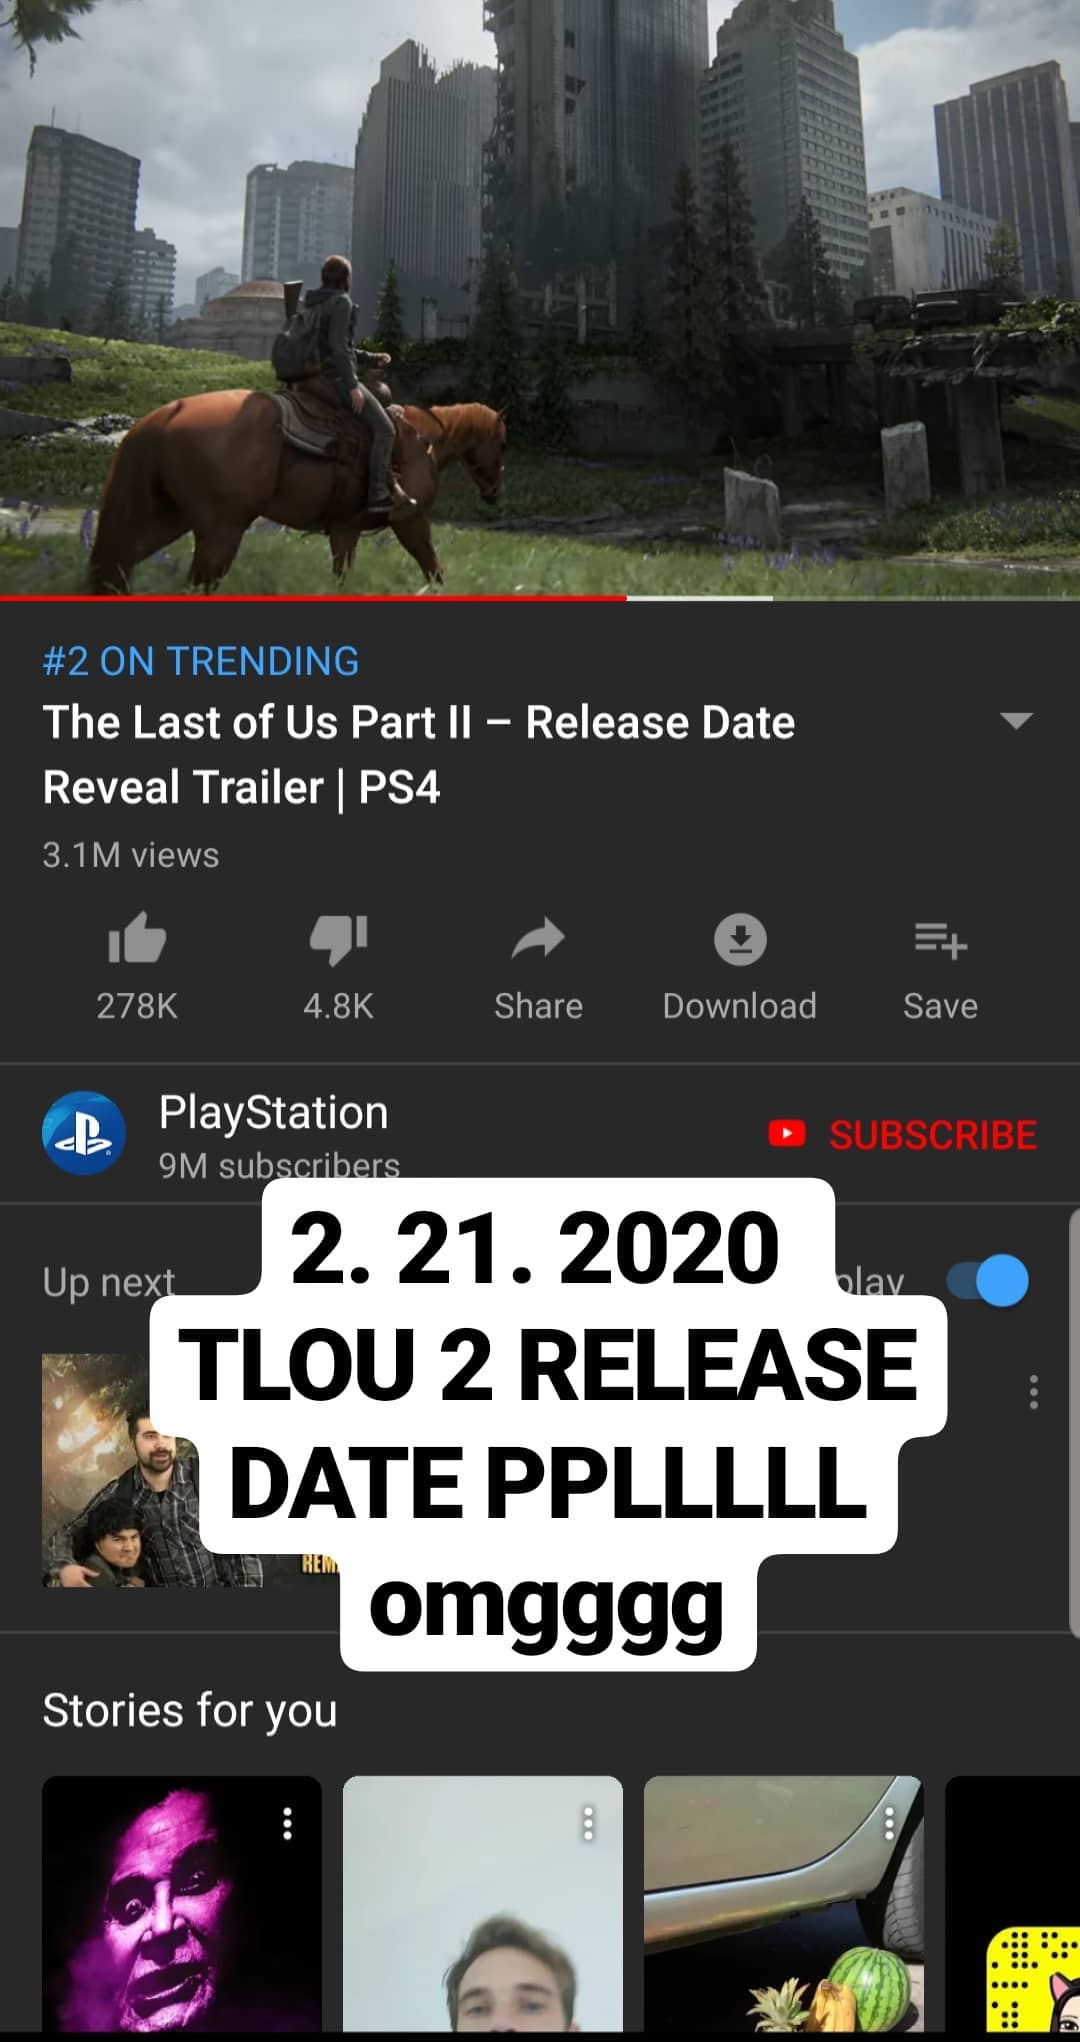The width and height of the screenshot is (1080, 2042).
Task: Open options menu for the Up next video
Action: [x=1034, y=1392]
